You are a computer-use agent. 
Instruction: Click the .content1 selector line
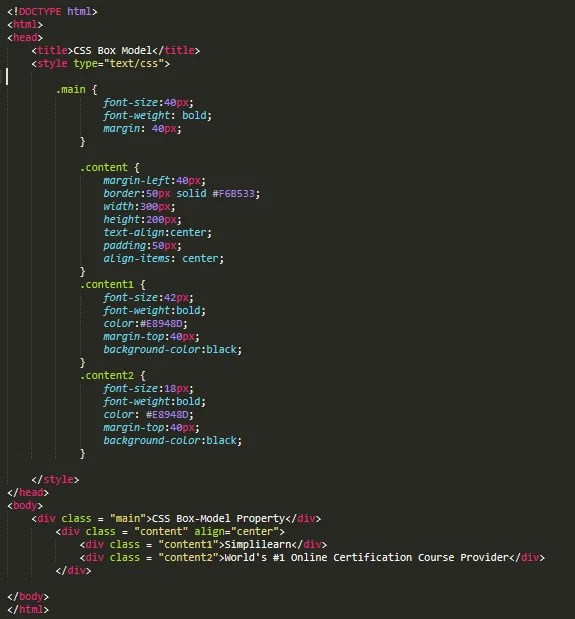pyautogui.click(x=113, y=284)
